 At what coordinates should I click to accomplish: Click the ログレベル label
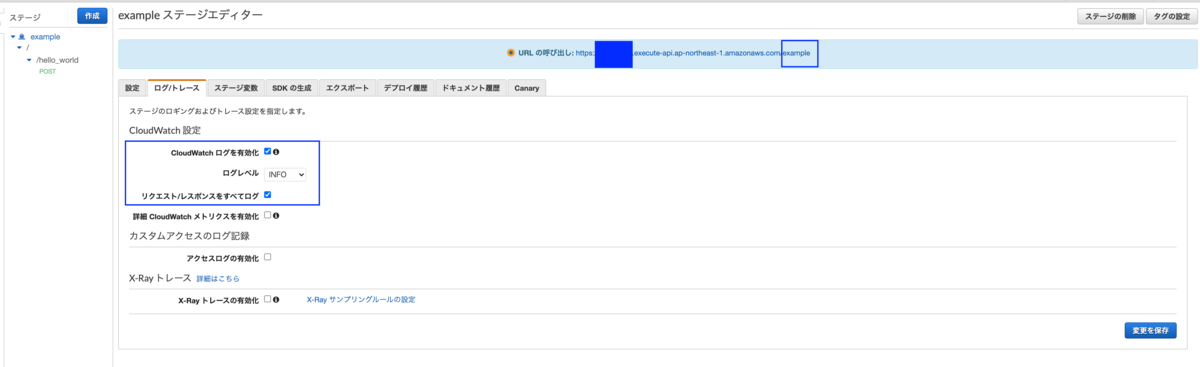[x=240, y=173]
